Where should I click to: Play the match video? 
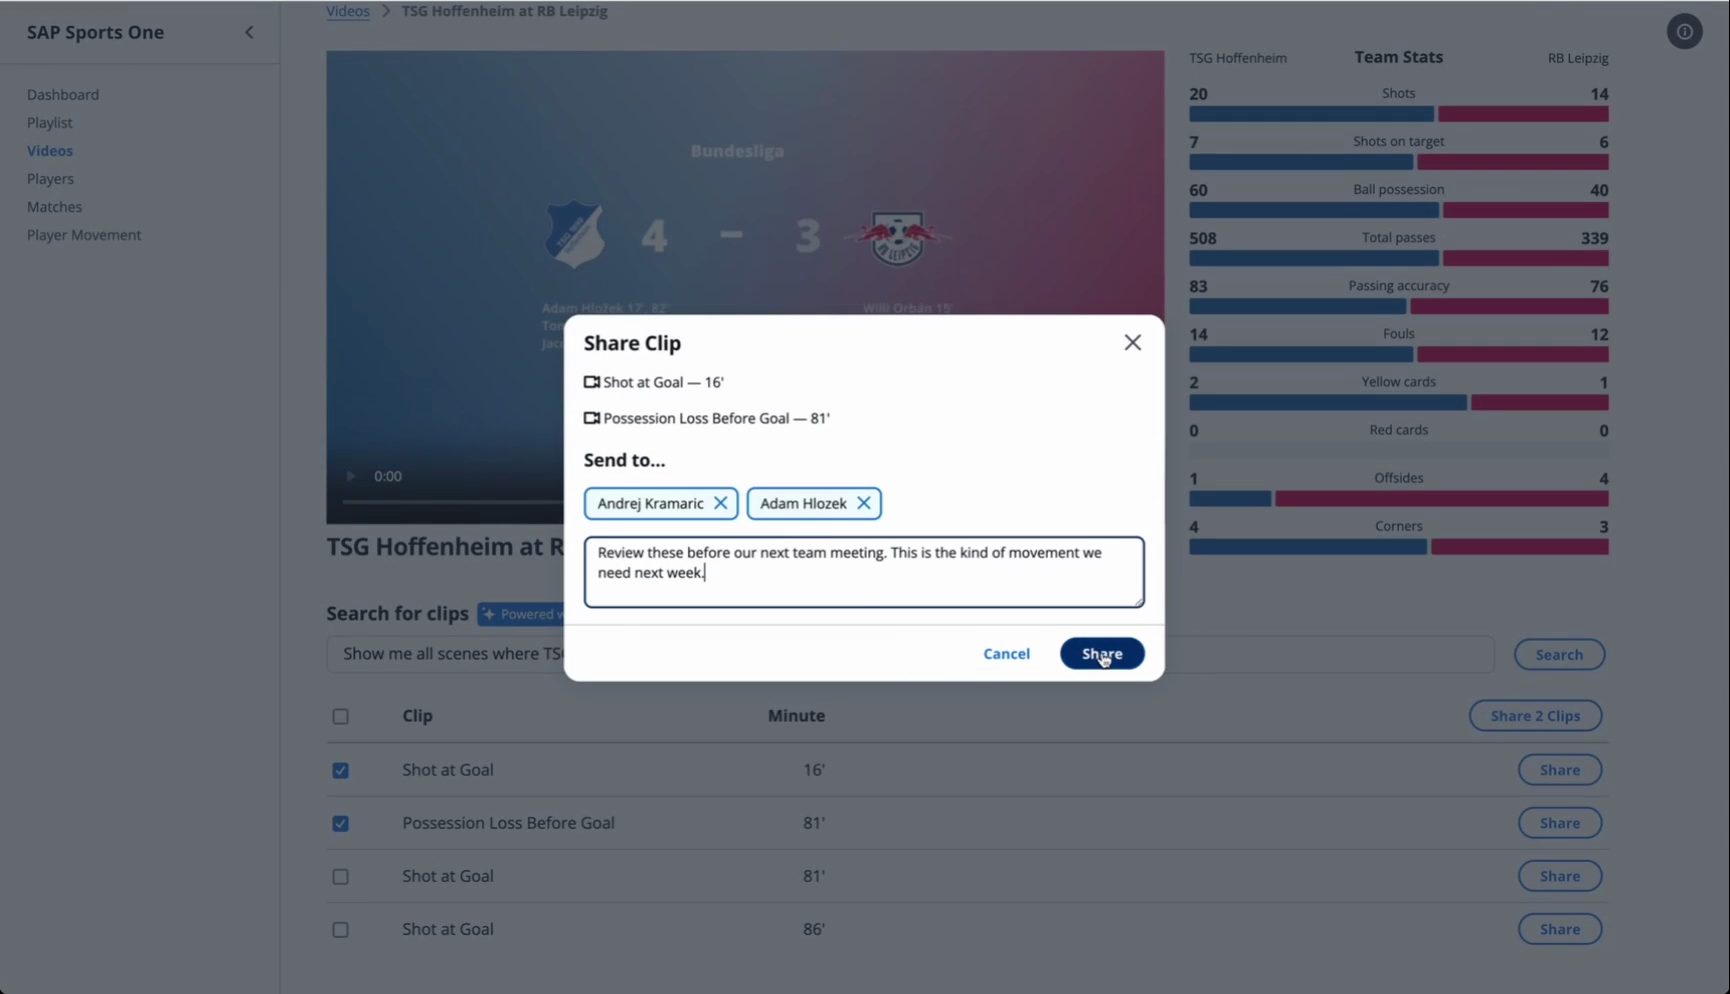[350, 476]
